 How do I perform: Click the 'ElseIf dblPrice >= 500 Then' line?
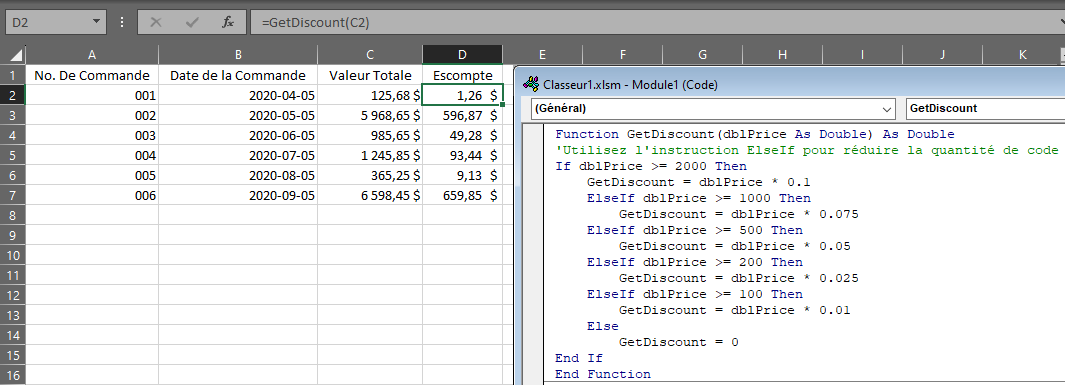(x=695, y=230)
